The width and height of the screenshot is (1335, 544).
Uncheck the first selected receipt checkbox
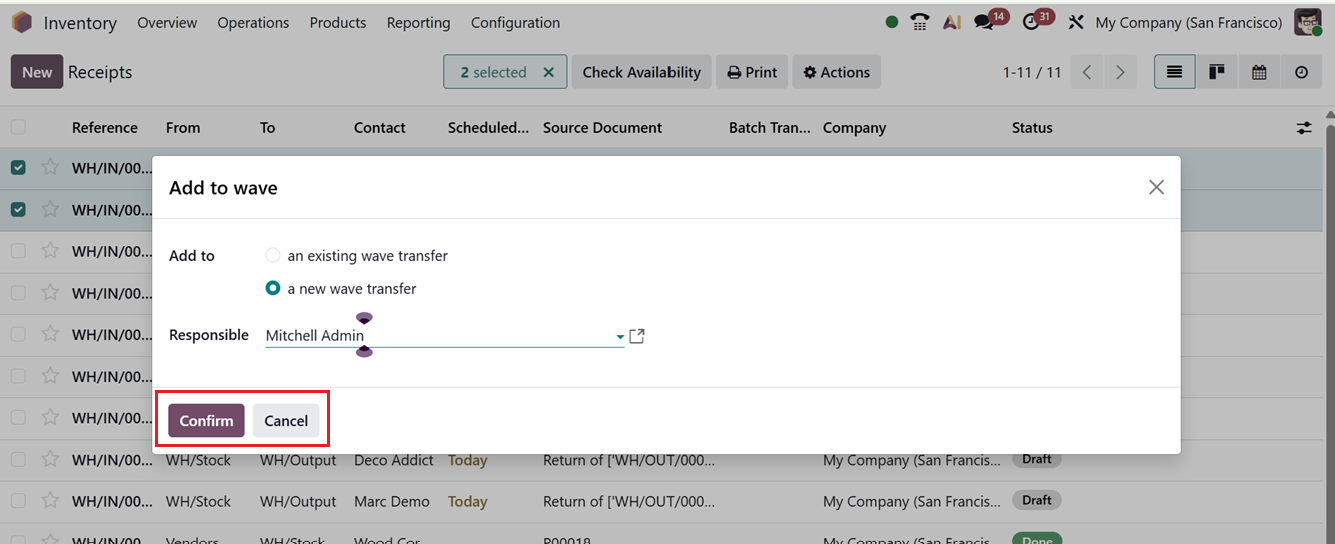coord(18,168)
